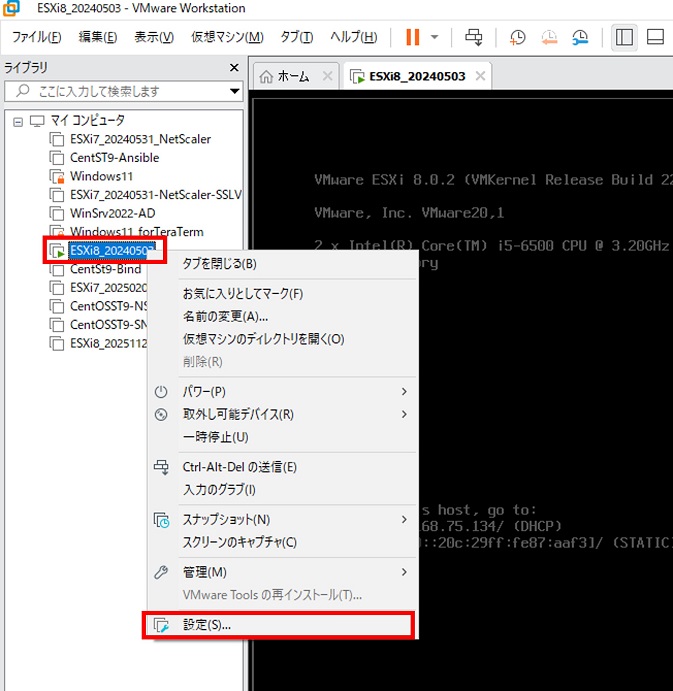Click the Send Ctrl-Alt-Del toolbar icon

click(474, 37)
